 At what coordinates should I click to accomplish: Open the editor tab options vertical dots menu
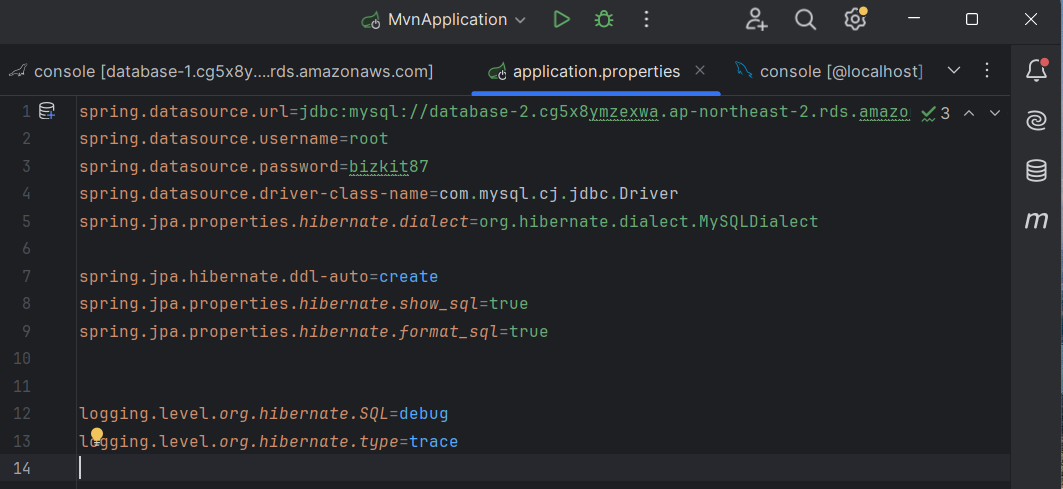(986, 70)
